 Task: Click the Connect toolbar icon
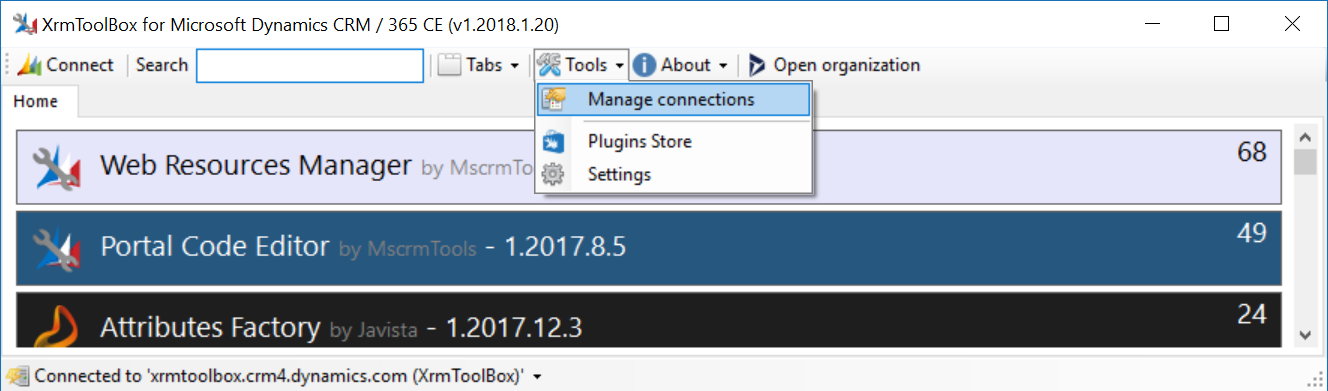pos(30,65)
